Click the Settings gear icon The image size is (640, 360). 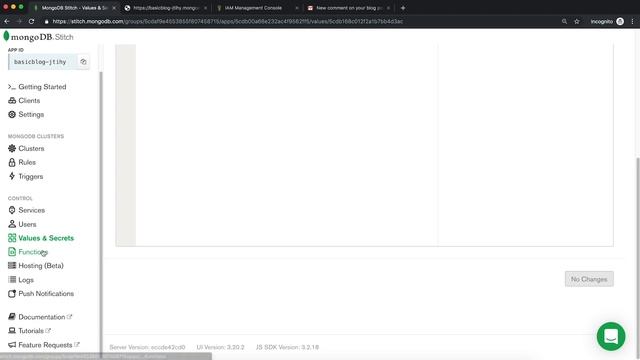tap(12, 115)
